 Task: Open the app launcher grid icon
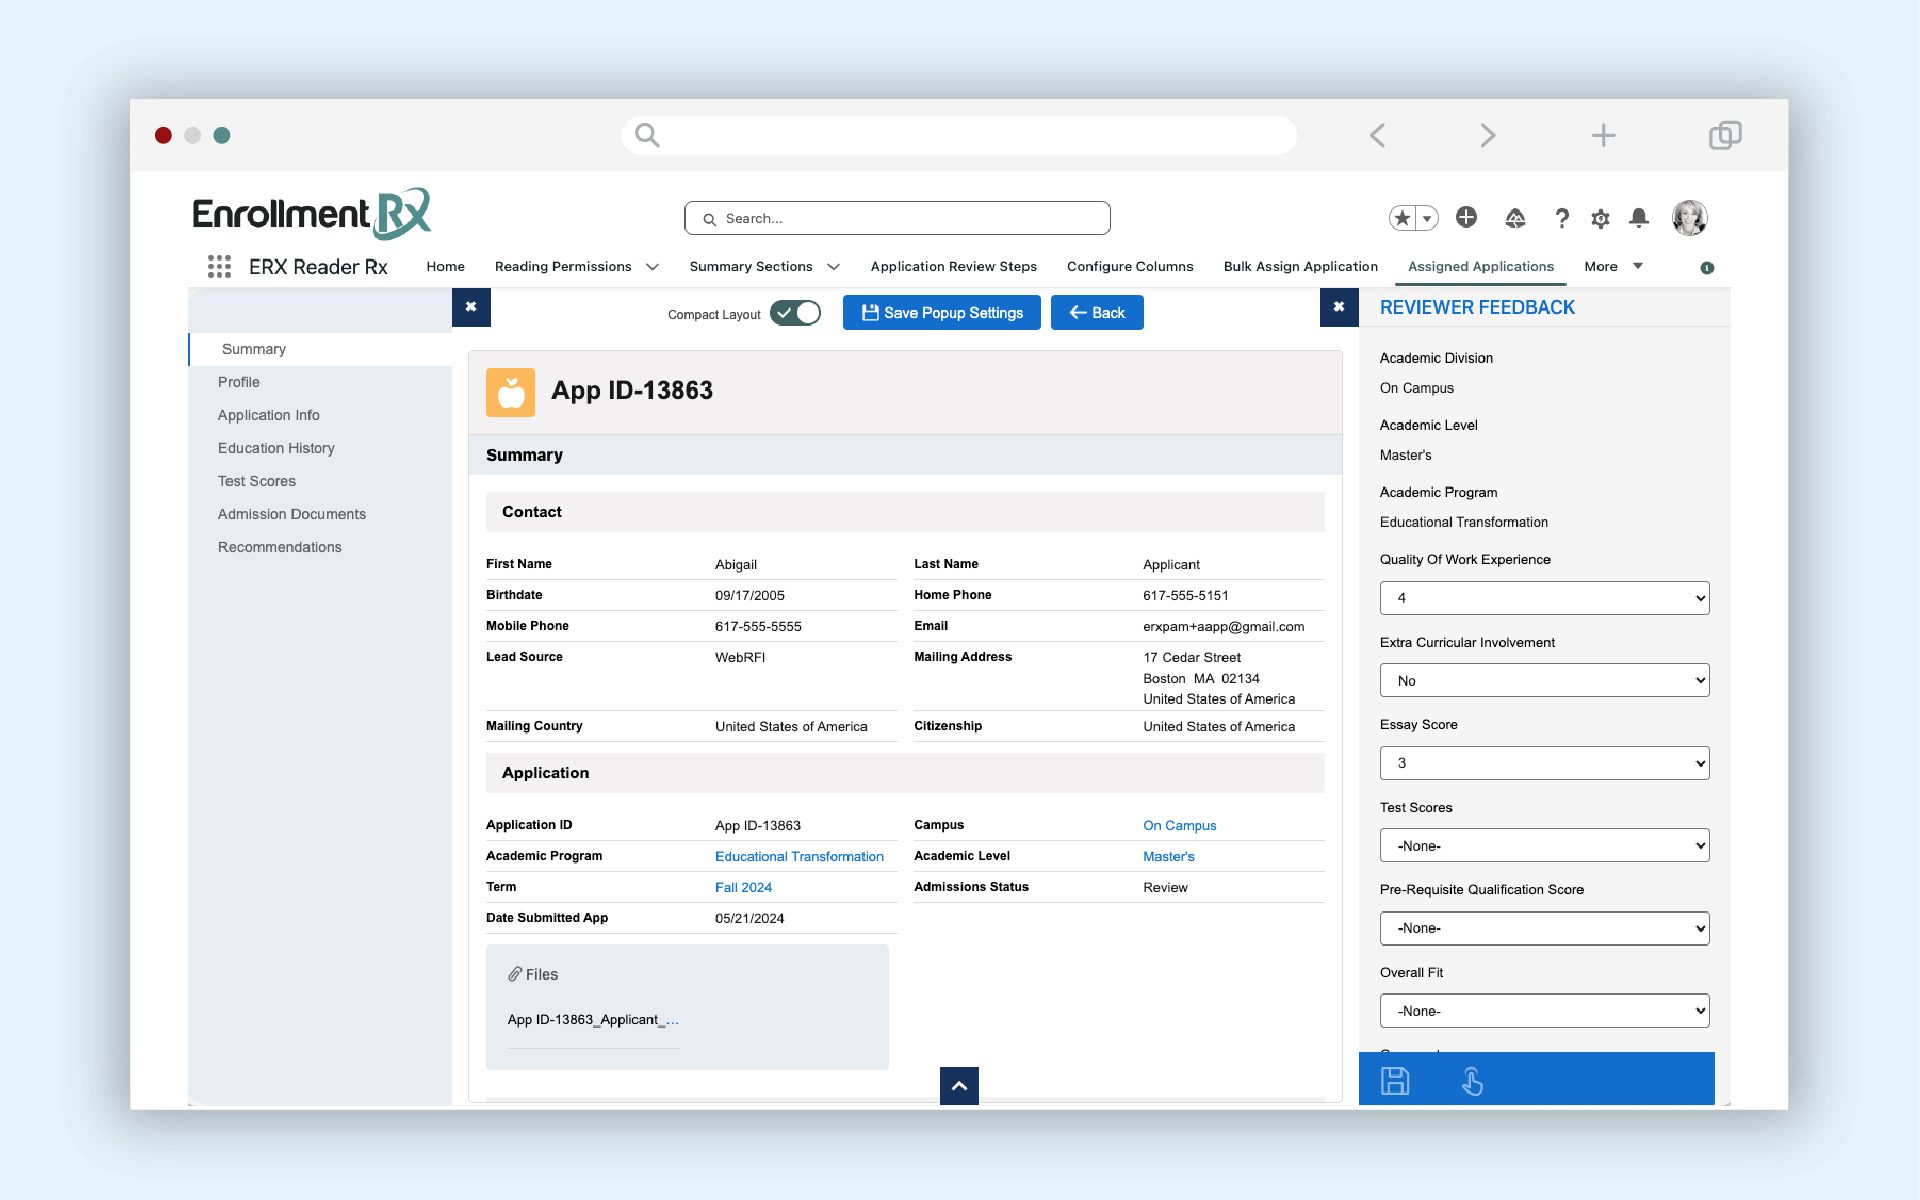(219, 266)
